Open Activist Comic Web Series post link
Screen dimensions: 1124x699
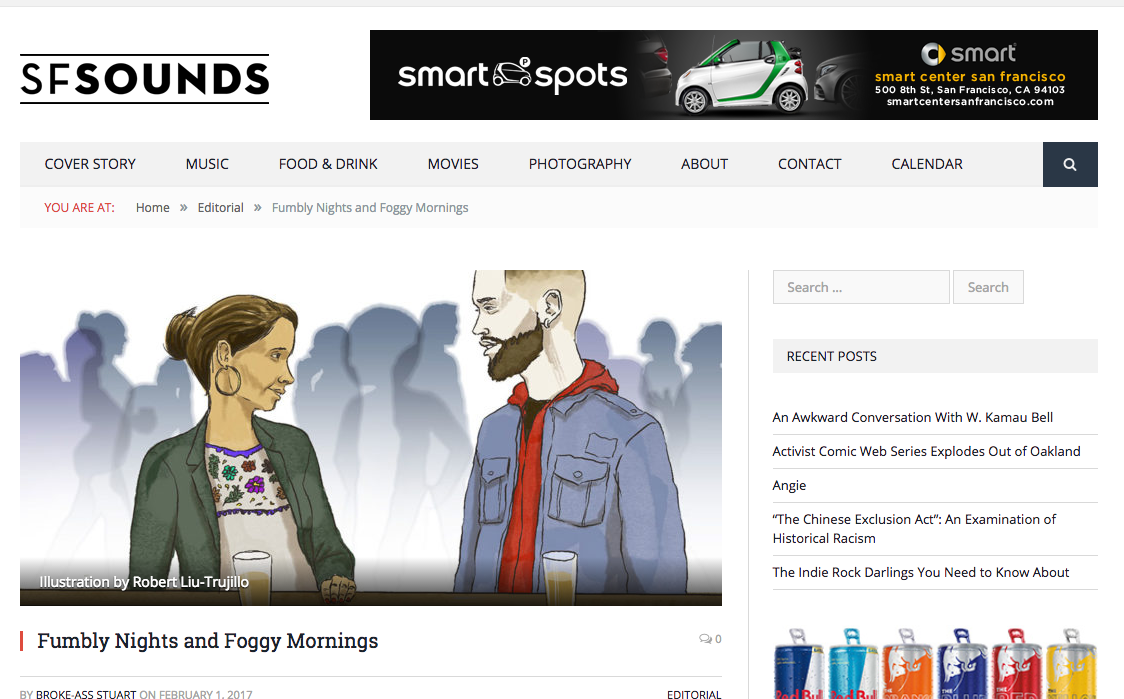pos(926,452)
